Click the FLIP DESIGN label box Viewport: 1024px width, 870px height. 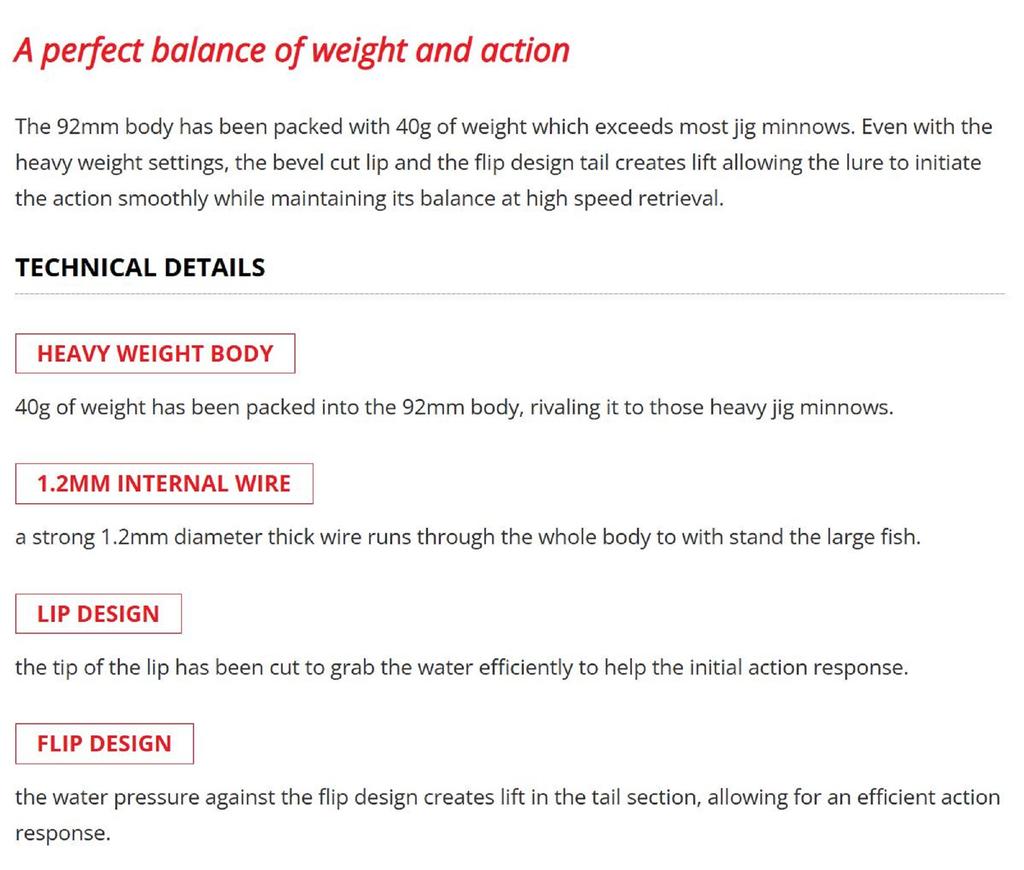pos(104,743)
